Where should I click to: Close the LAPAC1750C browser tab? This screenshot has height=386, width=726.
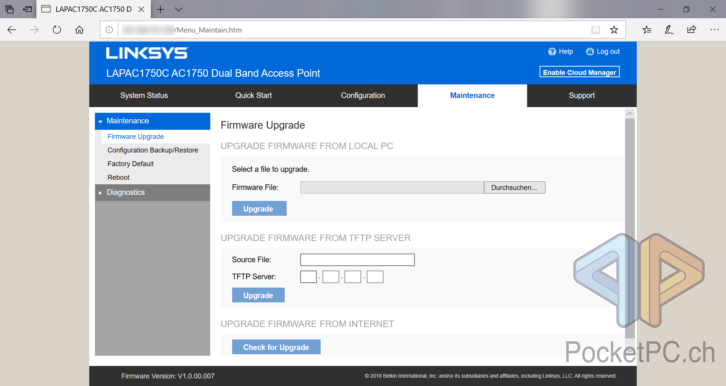click(141, 9)
